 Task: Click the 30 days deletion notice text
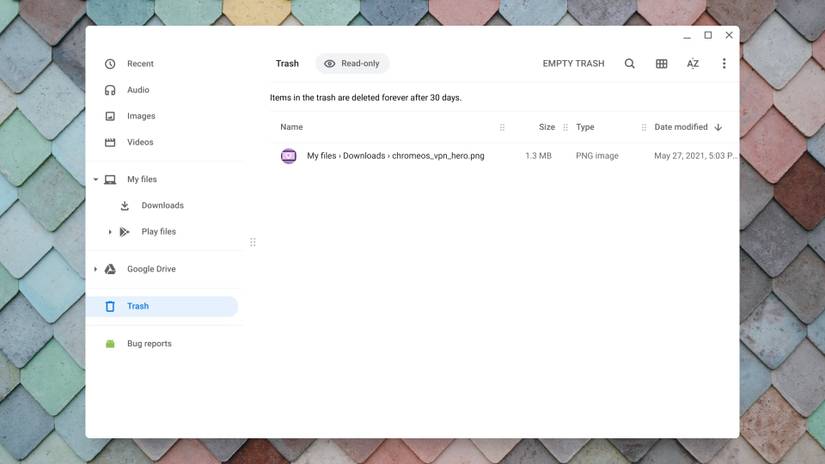pyautogui.click(x=366, y=98)
